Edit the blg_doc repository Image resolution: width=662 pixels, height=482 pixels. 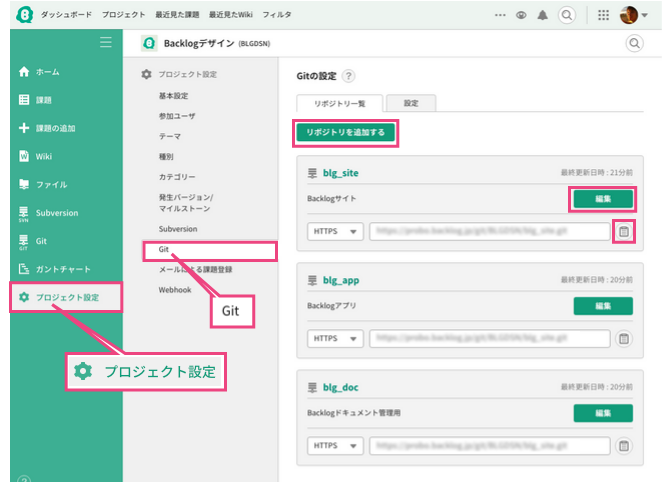point(603,413)
